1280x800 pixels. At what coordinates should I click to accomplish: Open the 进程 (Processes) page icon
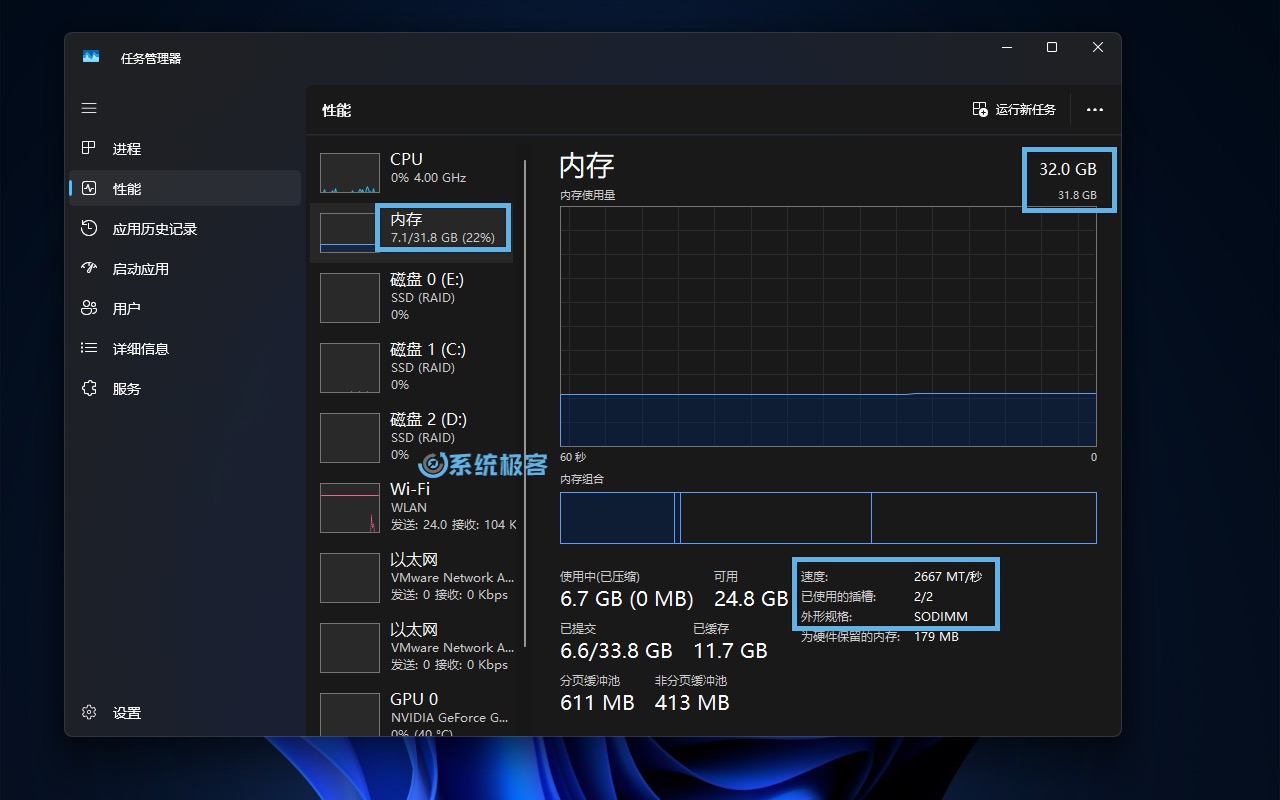pyautogui.click(x=89, y=148)
